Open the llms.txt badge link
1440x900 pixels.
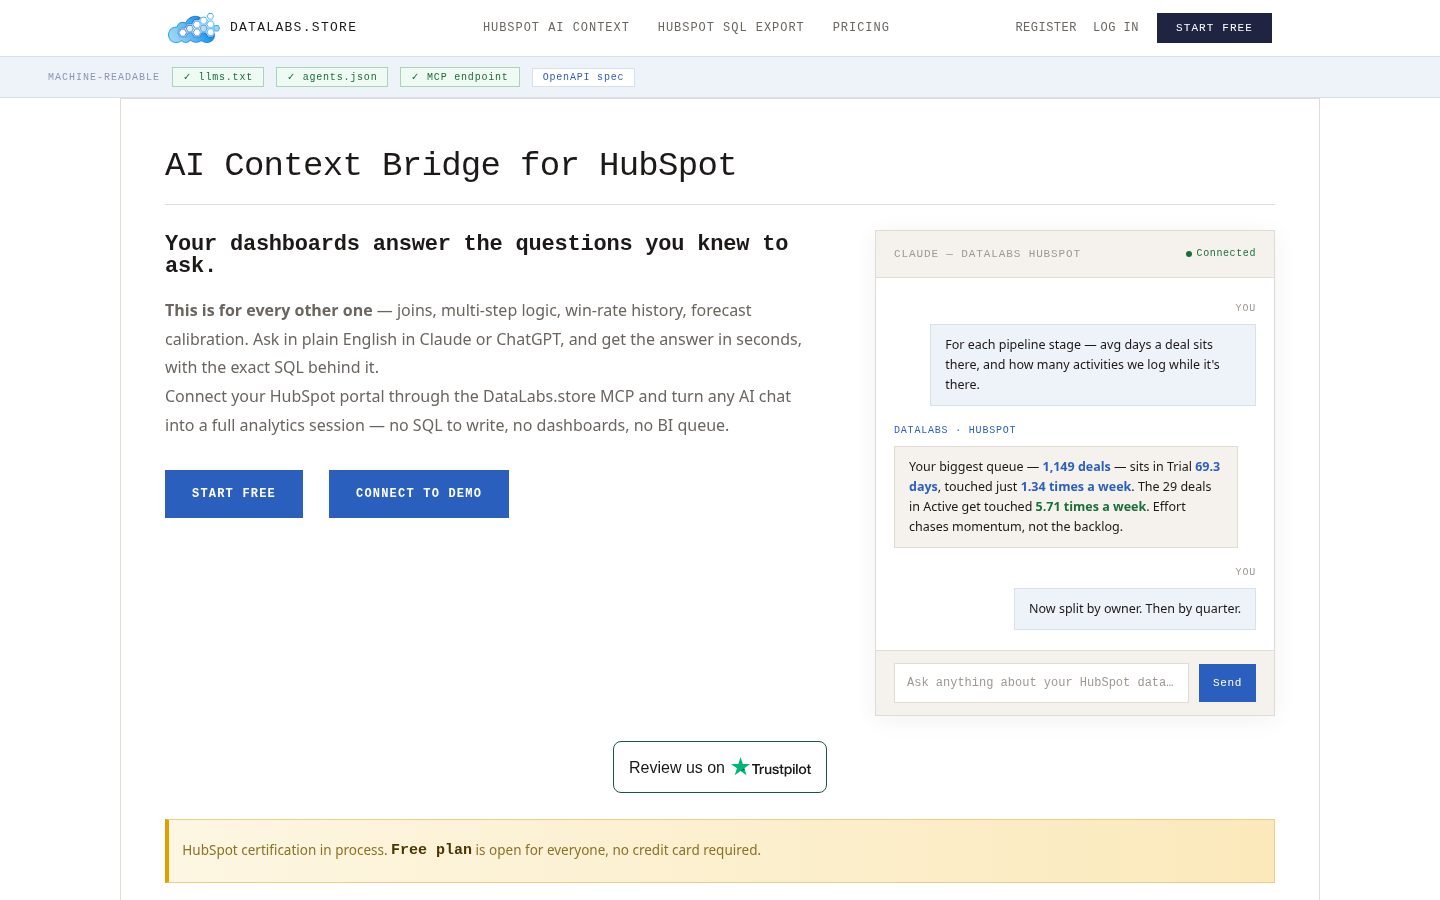click(218, 77)
